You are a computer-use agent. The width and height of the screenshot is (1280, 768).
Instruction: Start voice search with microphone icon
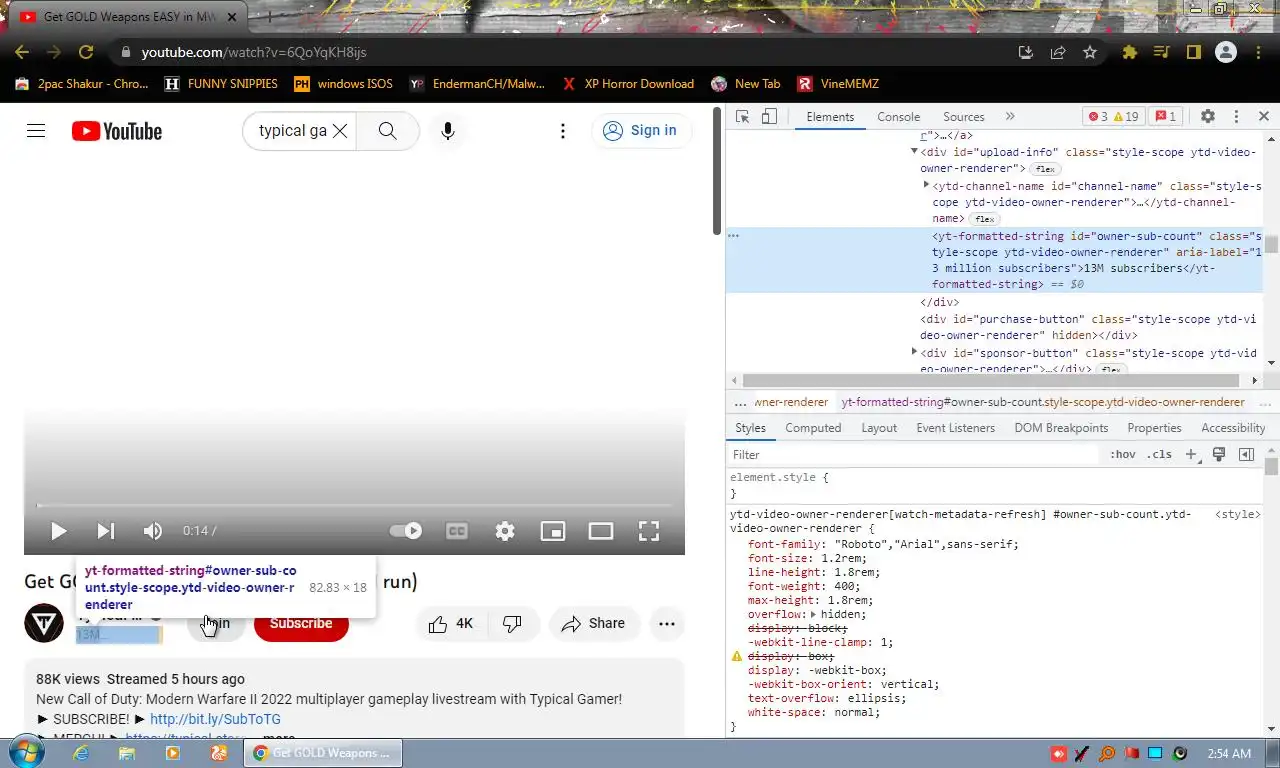[448, 131]
